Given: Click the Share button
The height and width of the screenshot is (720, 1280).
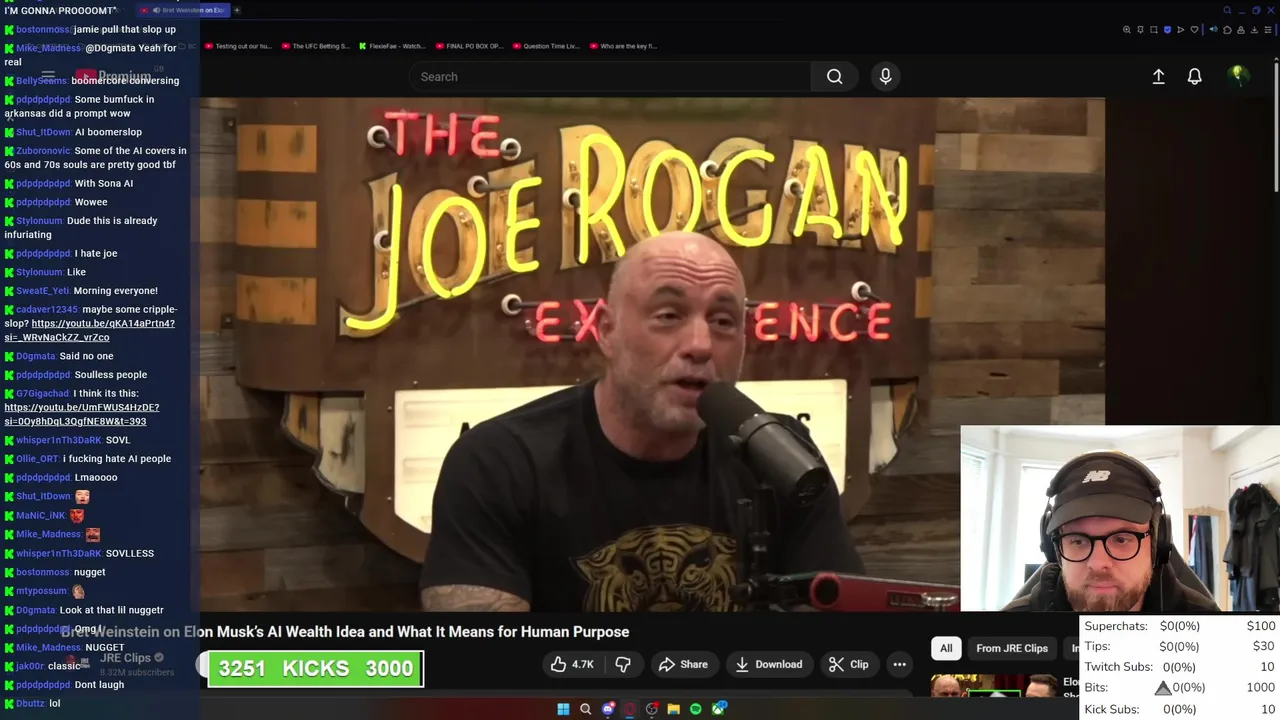Looking at the screenshot, I should [x=683, y=664].
